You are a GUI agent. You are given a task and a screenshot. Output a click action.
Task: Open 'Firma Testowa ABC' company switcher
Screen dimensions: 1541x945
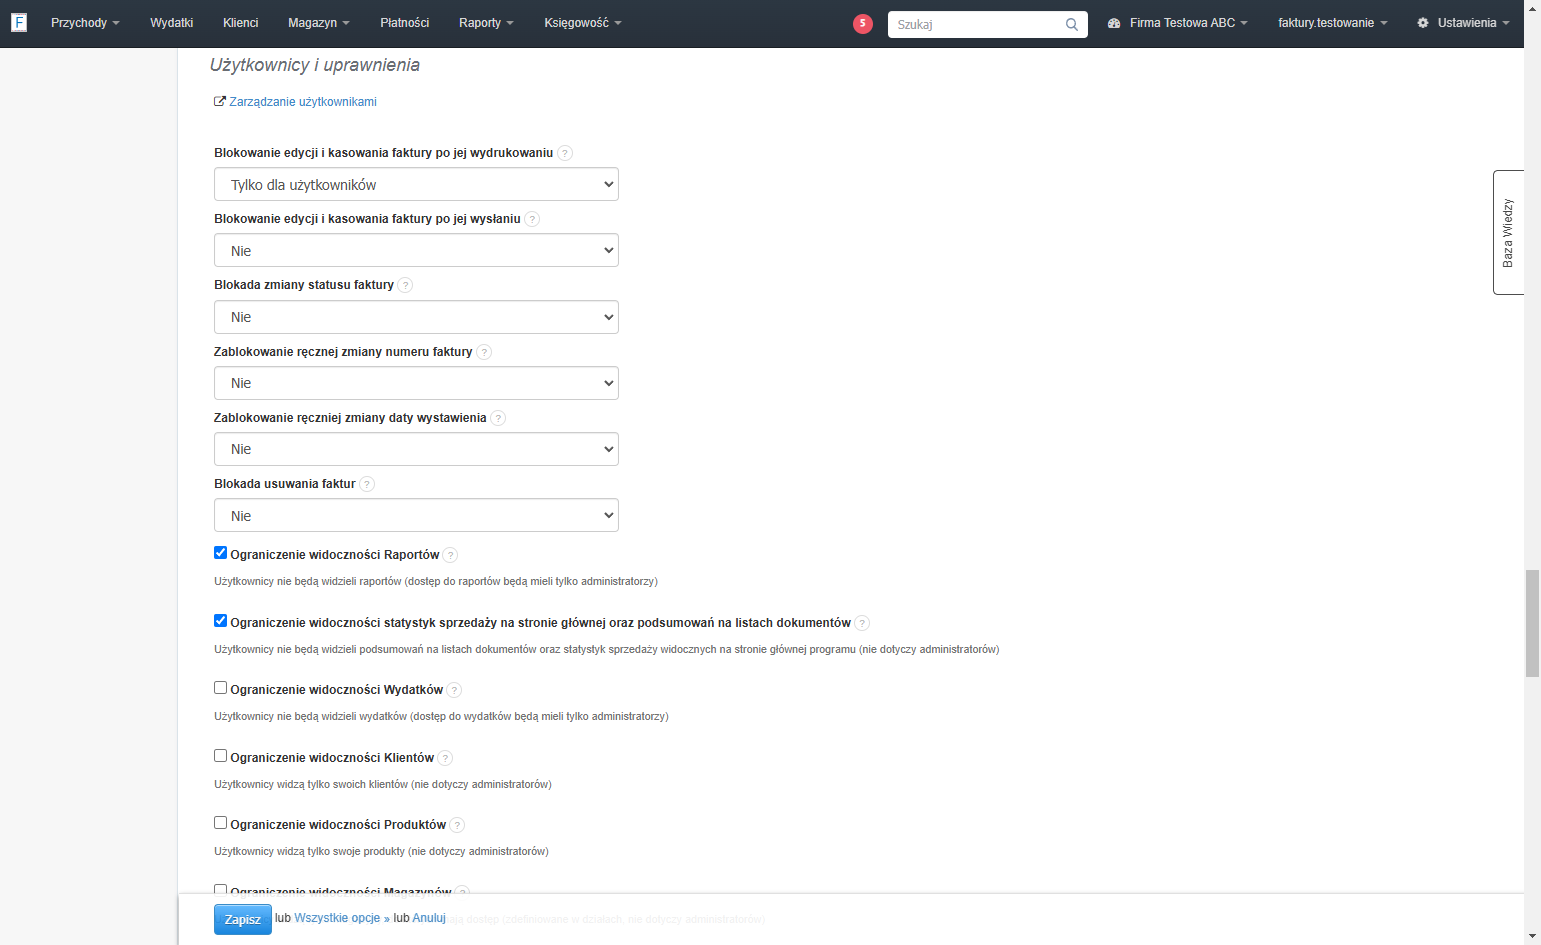point(1178,23)
